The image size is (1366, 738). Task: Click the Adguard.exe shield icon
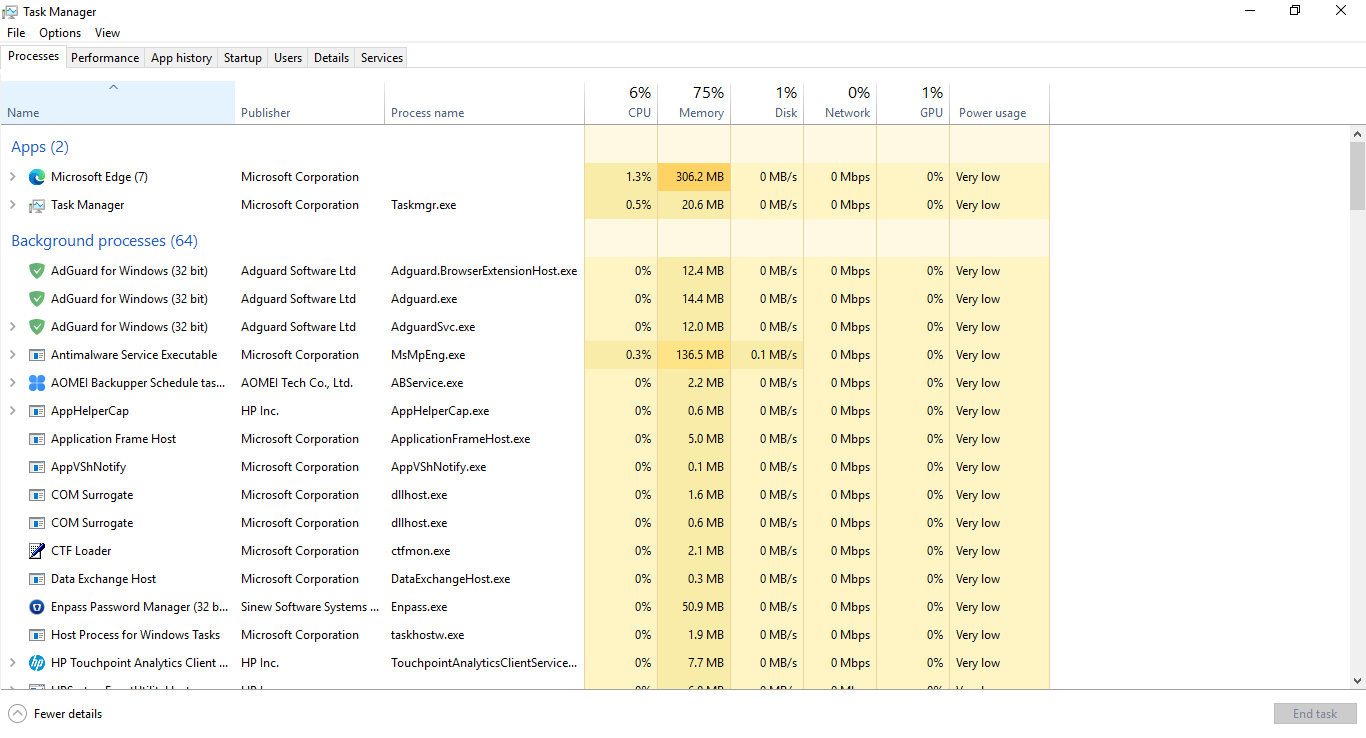(37, 299)
